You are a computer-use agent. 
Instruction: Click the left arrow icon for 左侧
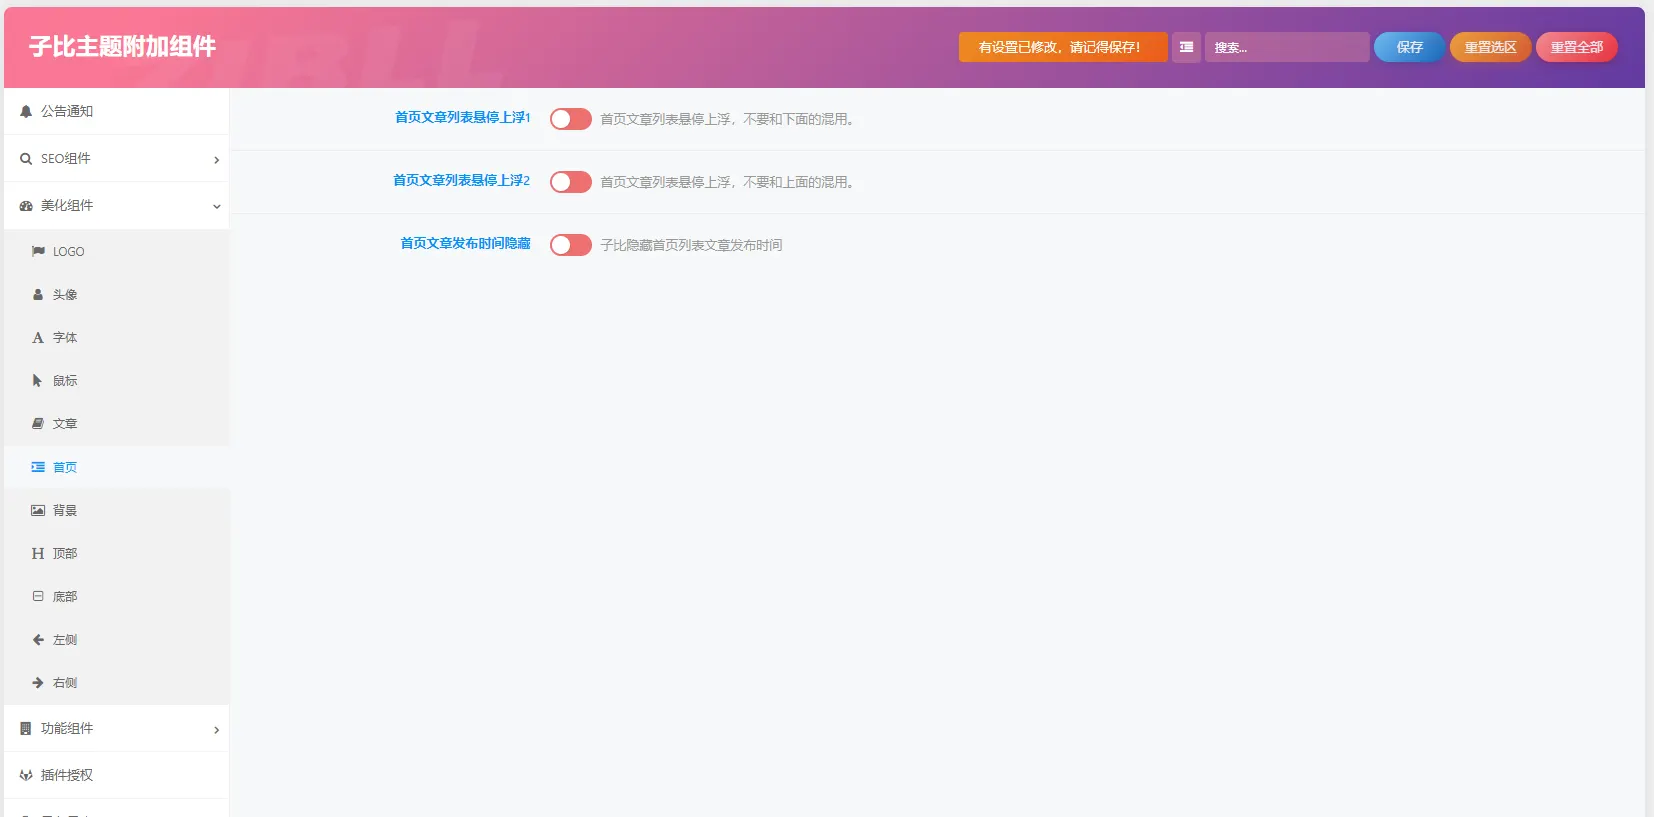tap(38, 639)
